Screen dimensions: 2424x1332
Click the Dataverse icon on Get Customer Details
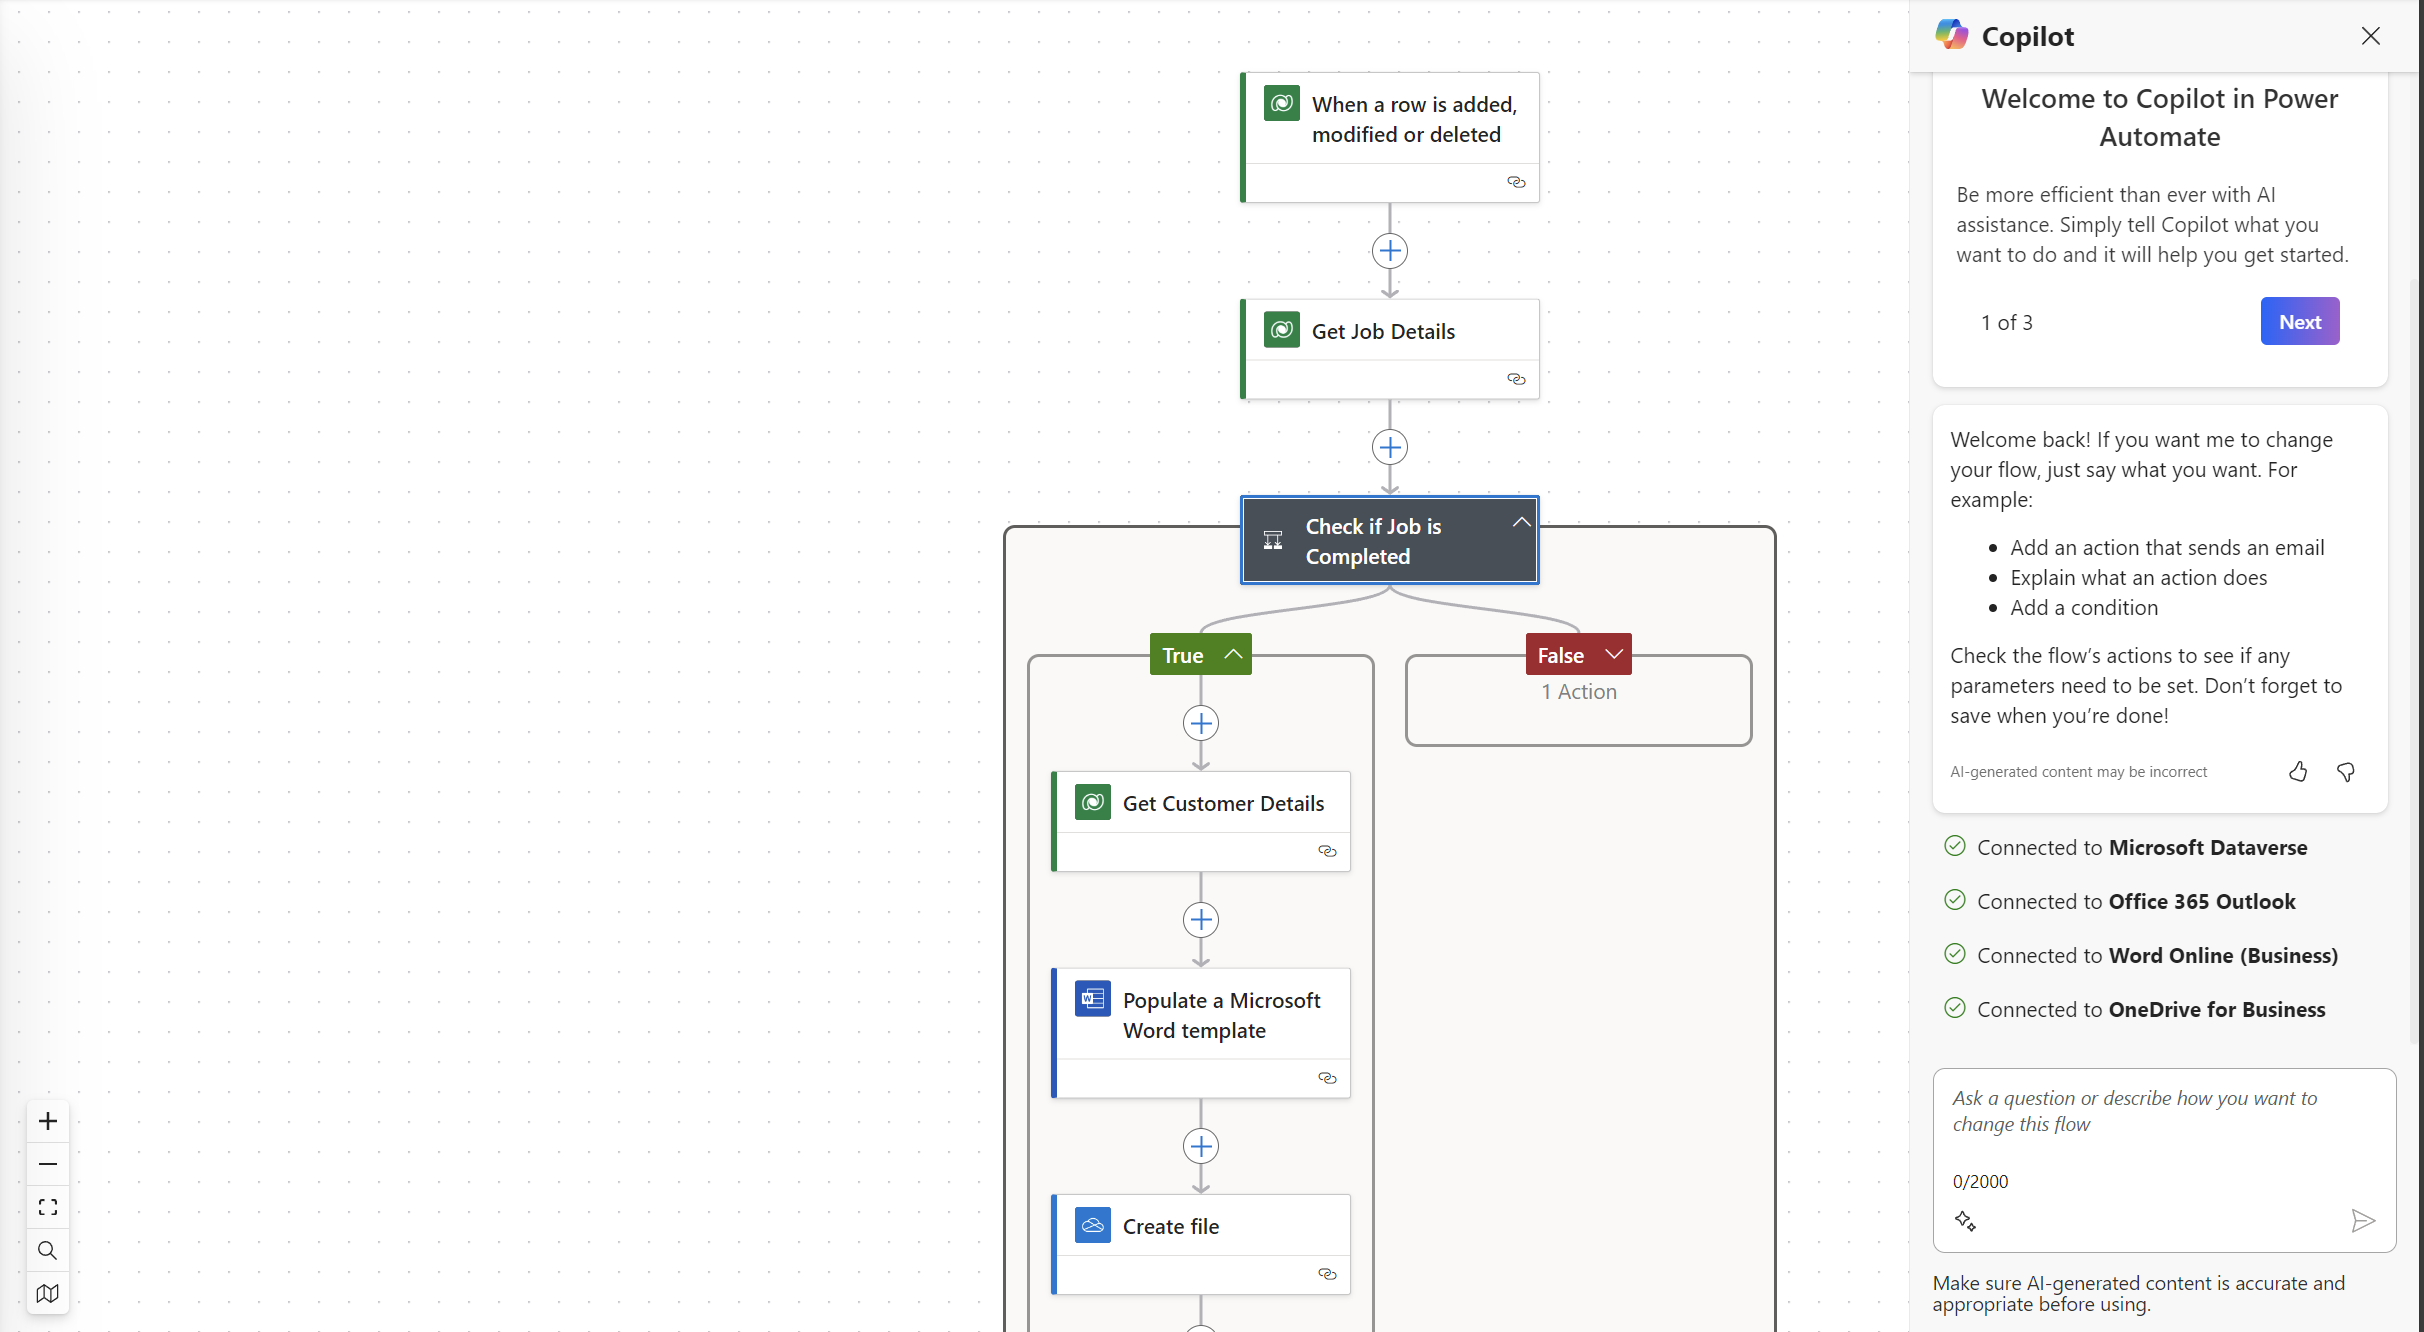pos(1092,802)
